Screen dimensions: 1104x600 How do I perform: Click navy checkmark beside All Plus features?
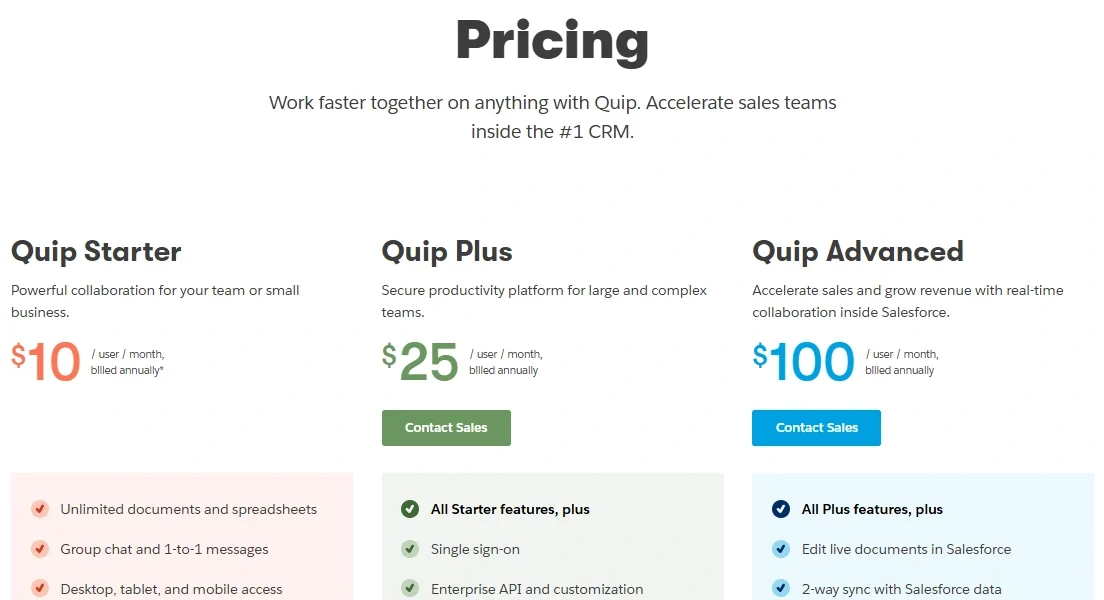(x=781, y=509)
